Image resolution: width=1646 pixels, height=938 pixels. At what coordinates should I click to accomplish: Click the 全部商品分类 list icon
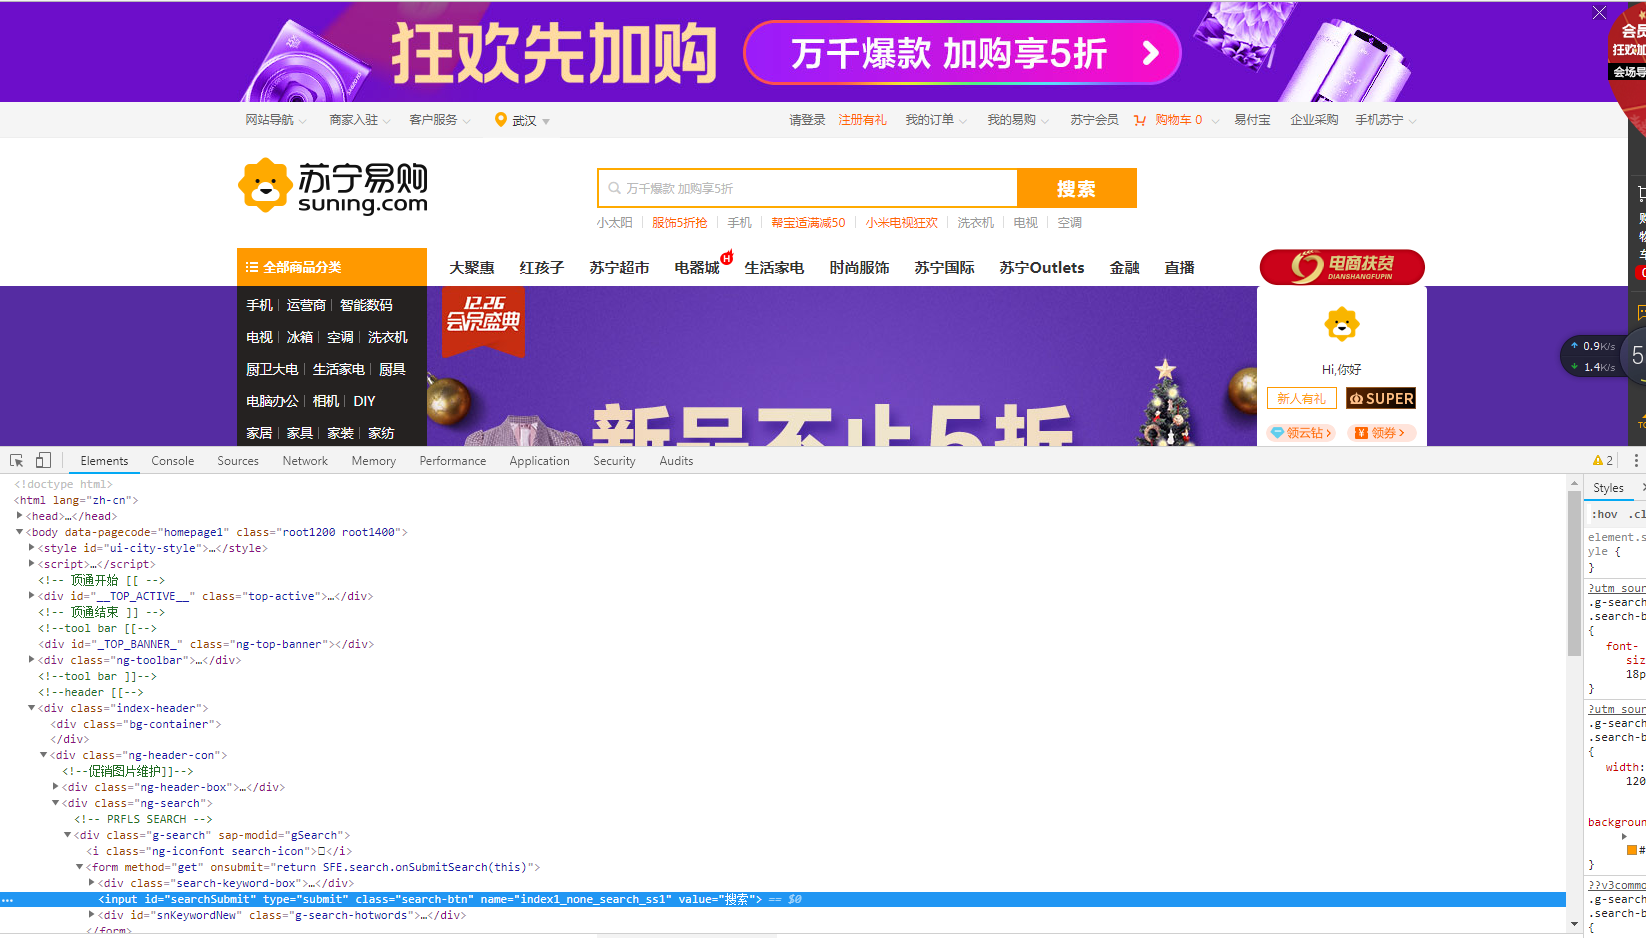[252, 267]
